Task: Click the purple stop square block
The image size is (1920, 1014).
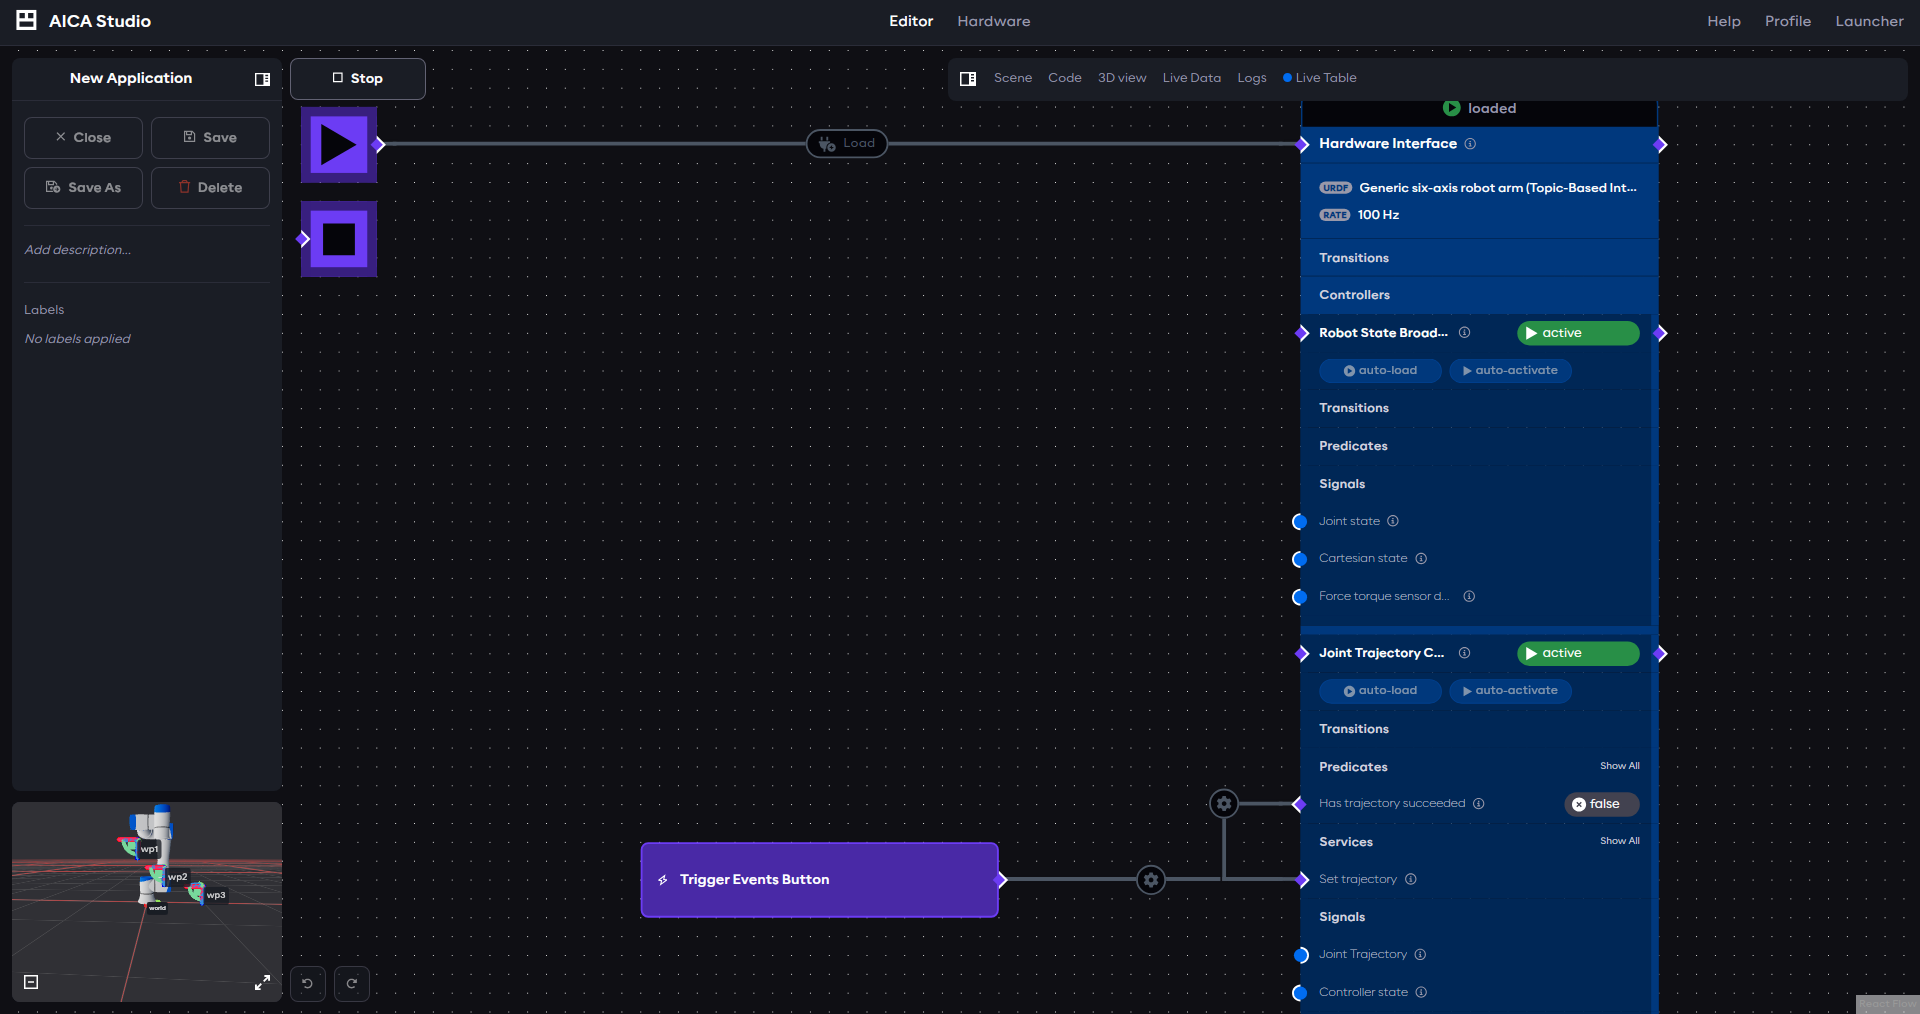Action: (x=338, y=239)
